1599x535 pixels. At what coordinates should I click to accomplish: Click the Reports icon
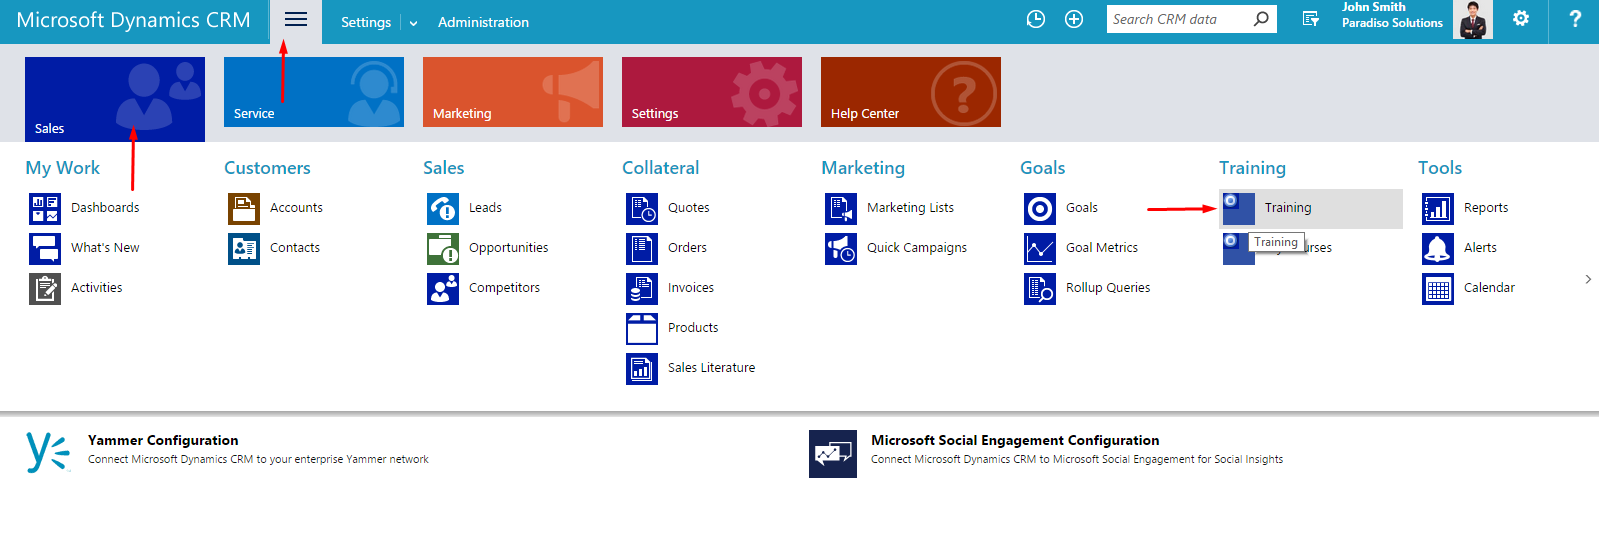1438,208
